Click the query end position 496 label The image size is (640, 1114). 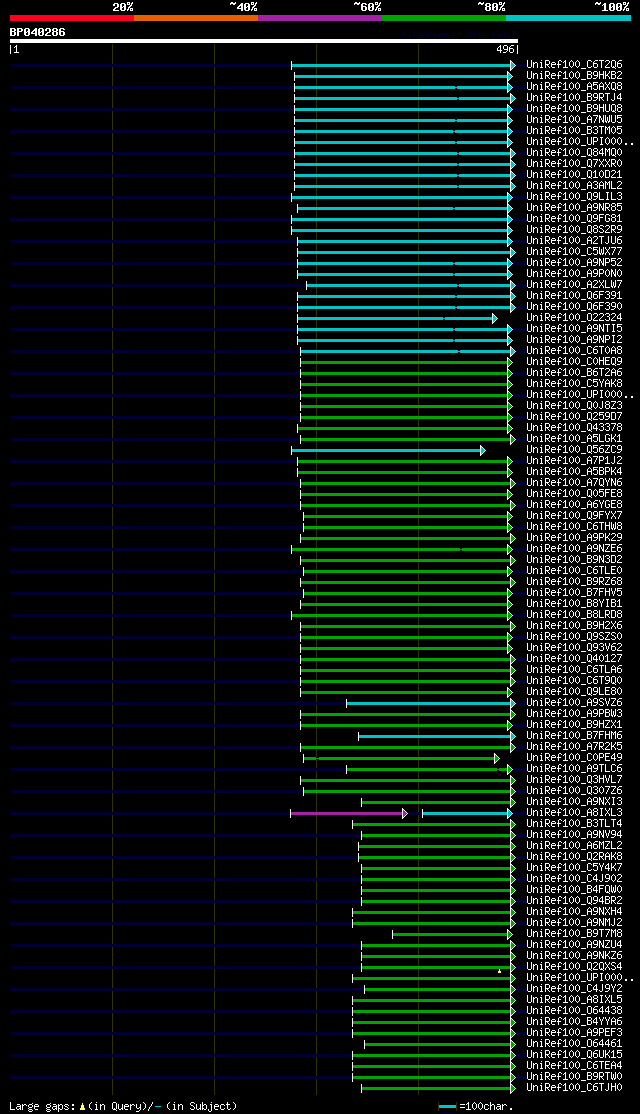(505, 50)
